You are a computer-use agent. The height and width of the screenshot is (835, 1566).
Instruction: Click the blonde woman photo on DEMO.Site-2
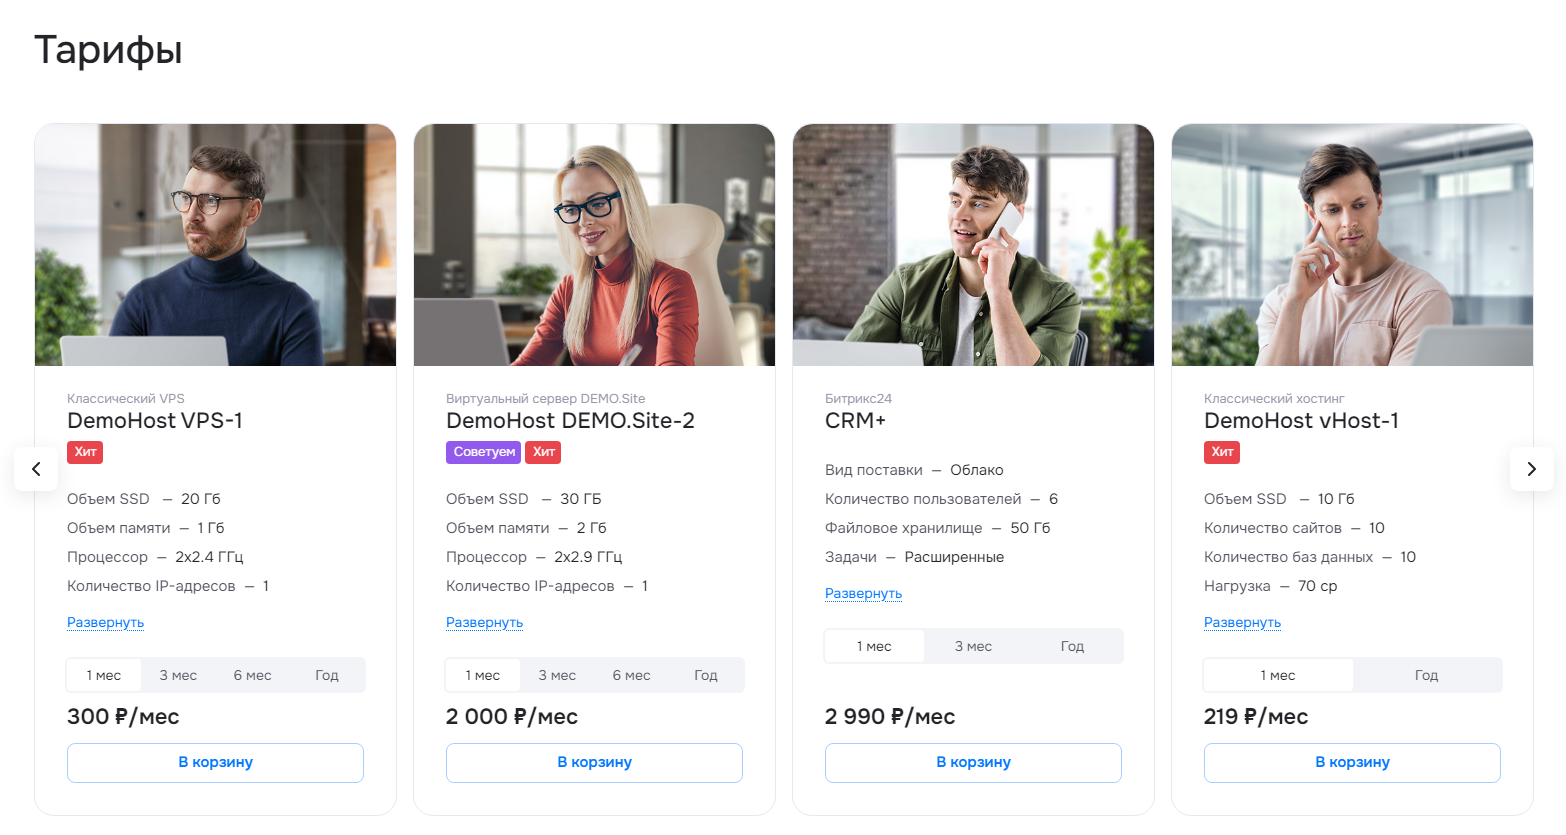594,245
